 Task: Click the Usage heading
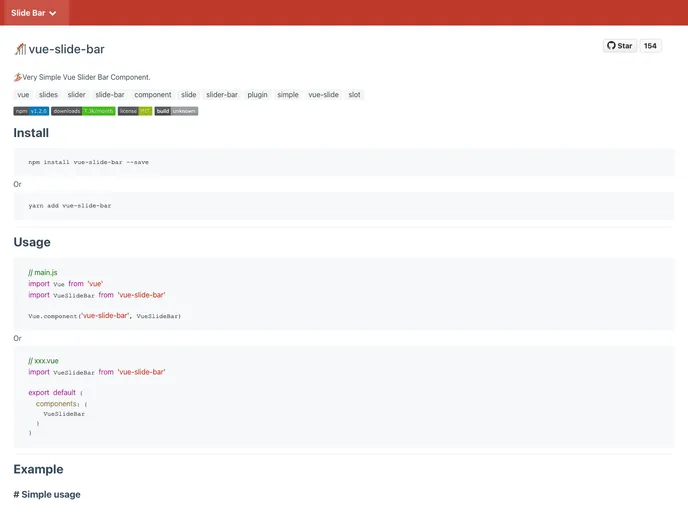[x=32, y=242]
